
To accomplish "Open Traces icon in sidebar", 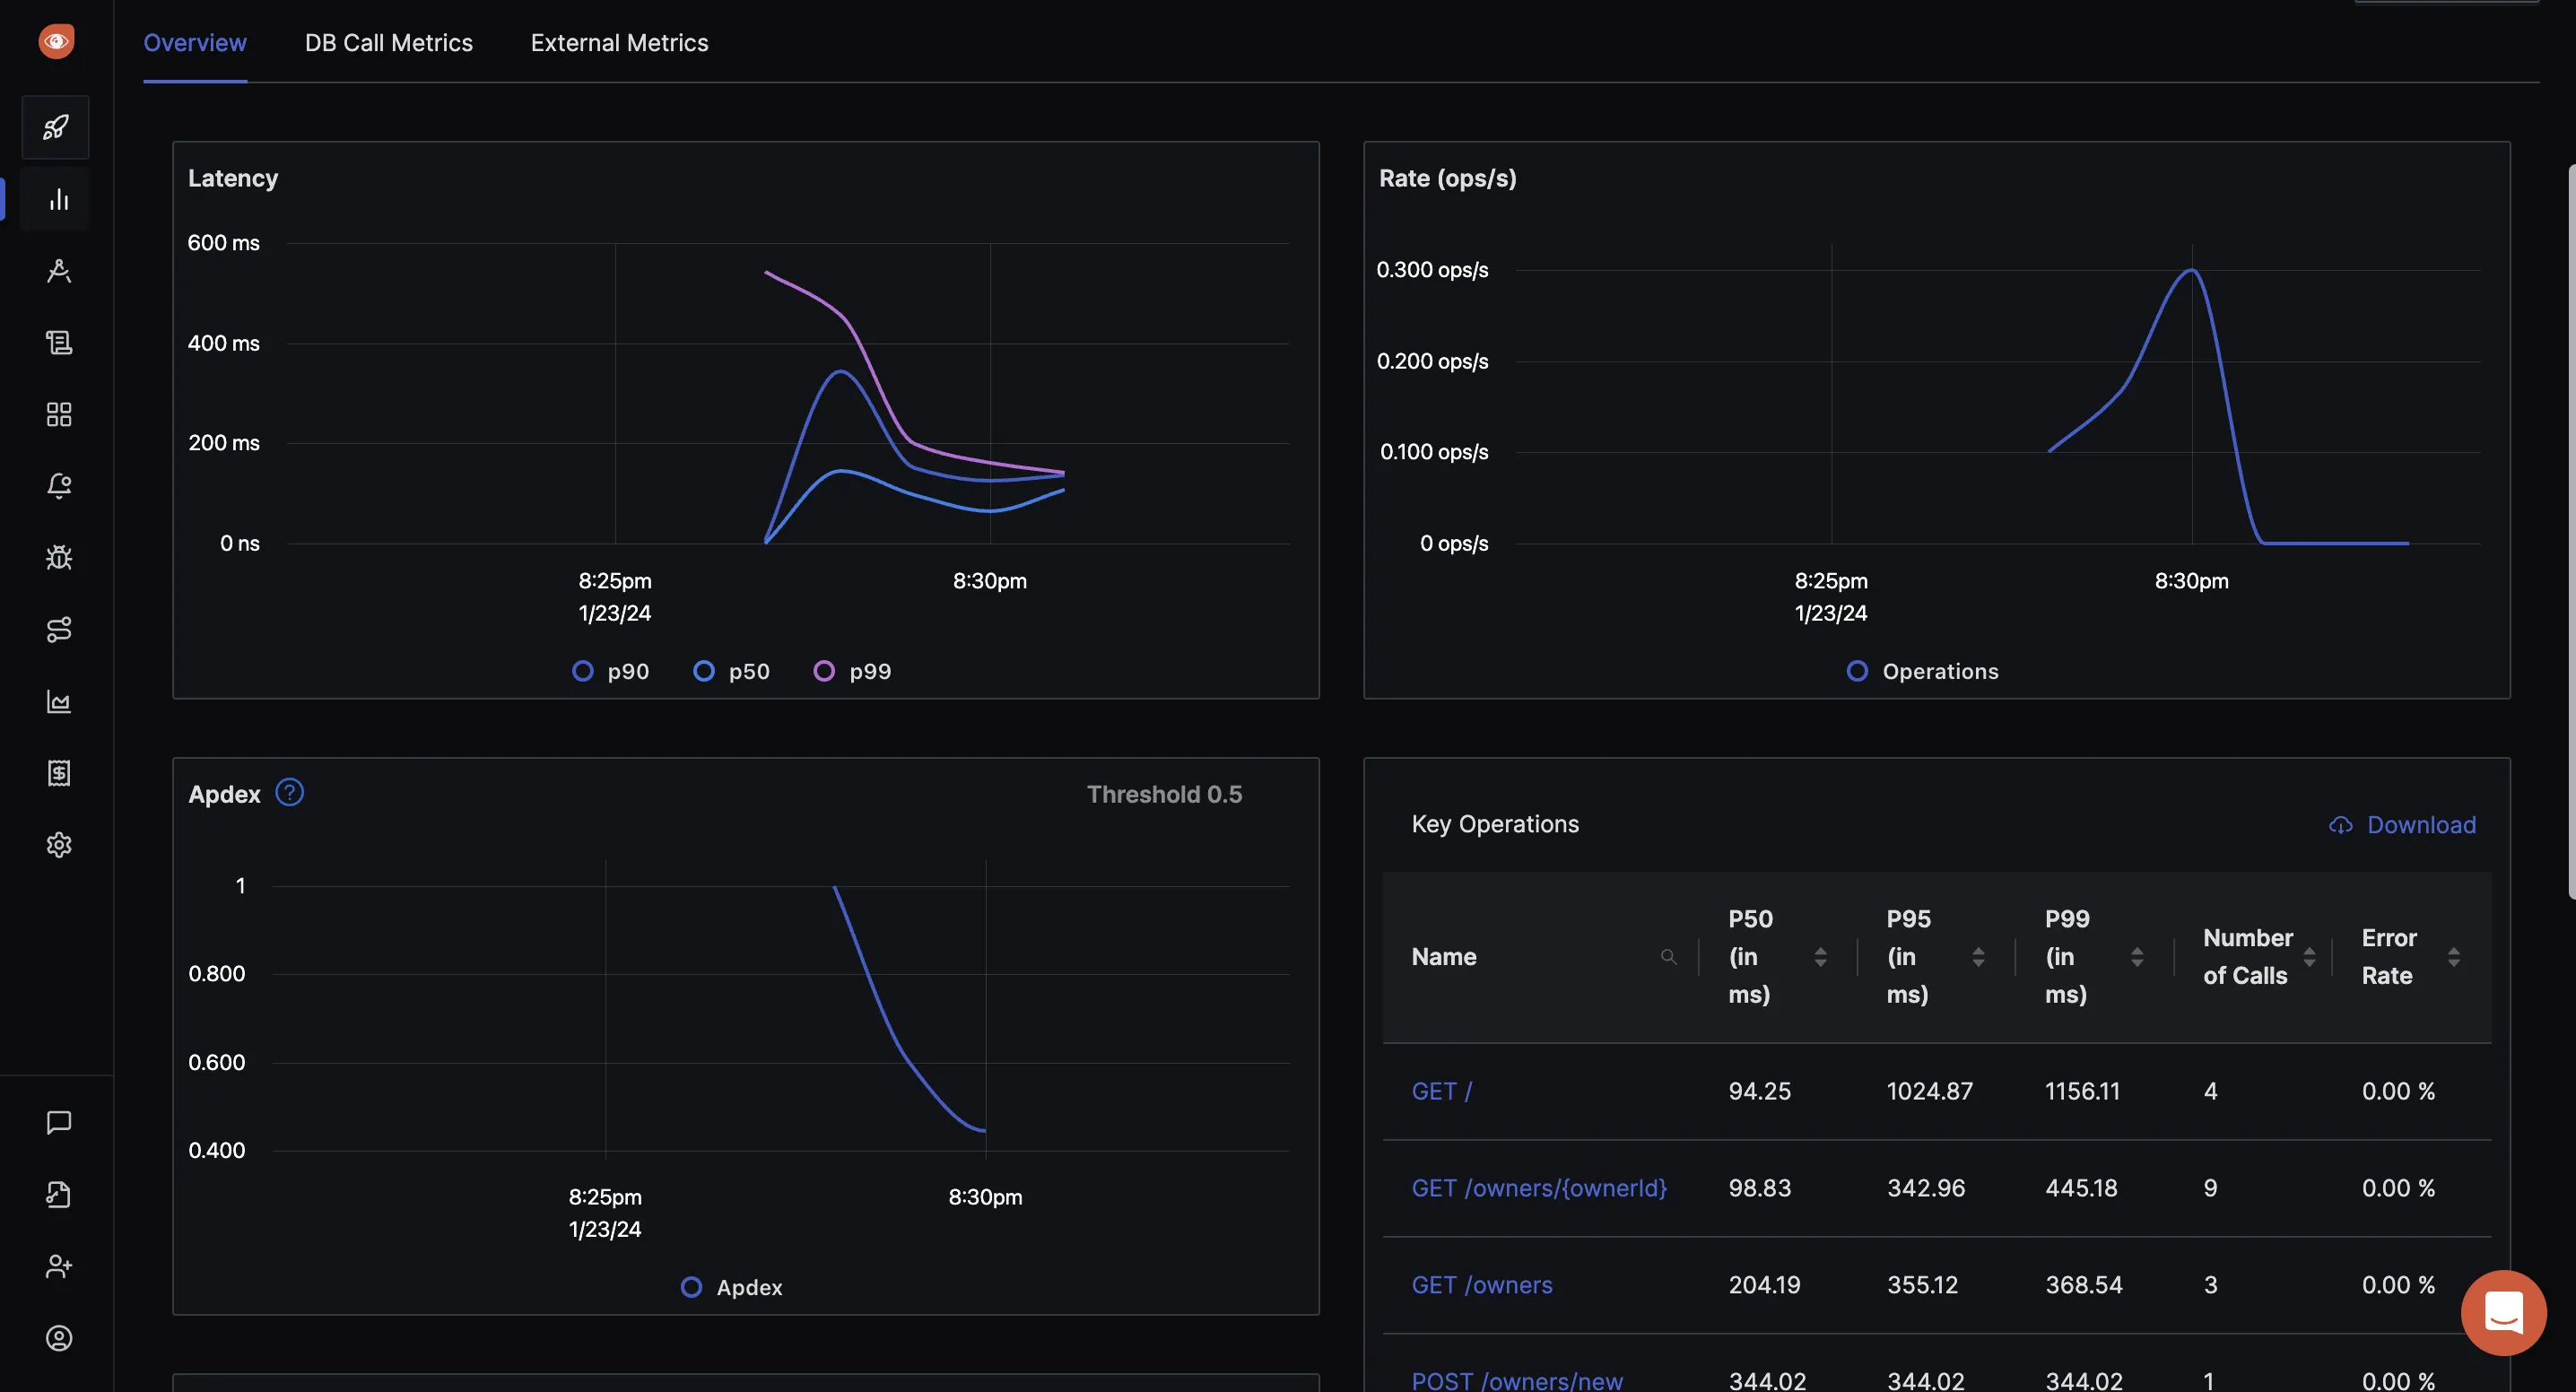I will tap(59, 271).
